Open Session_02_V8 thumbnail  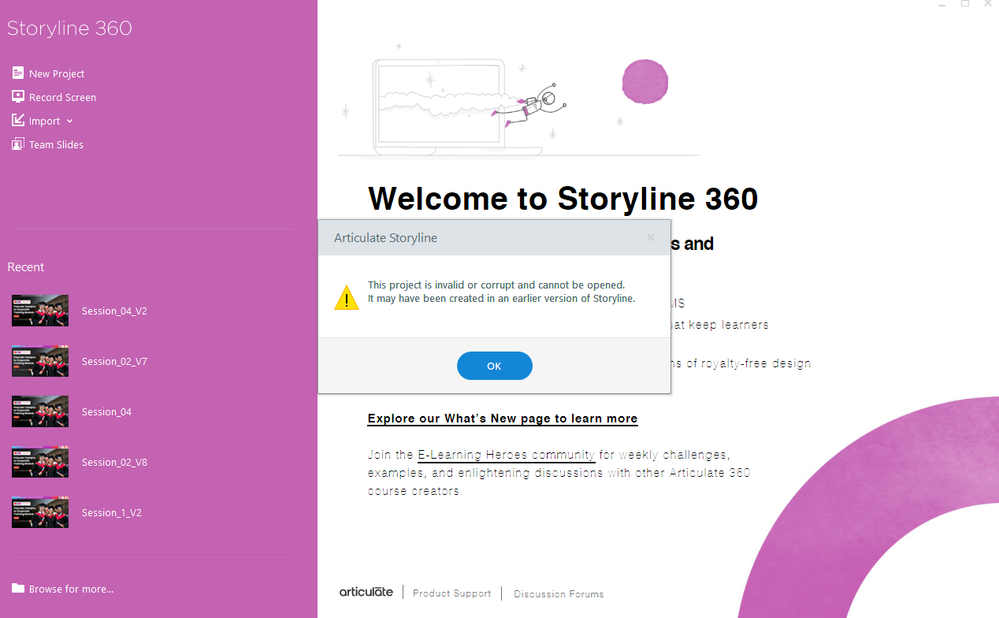tap(40, 462)
